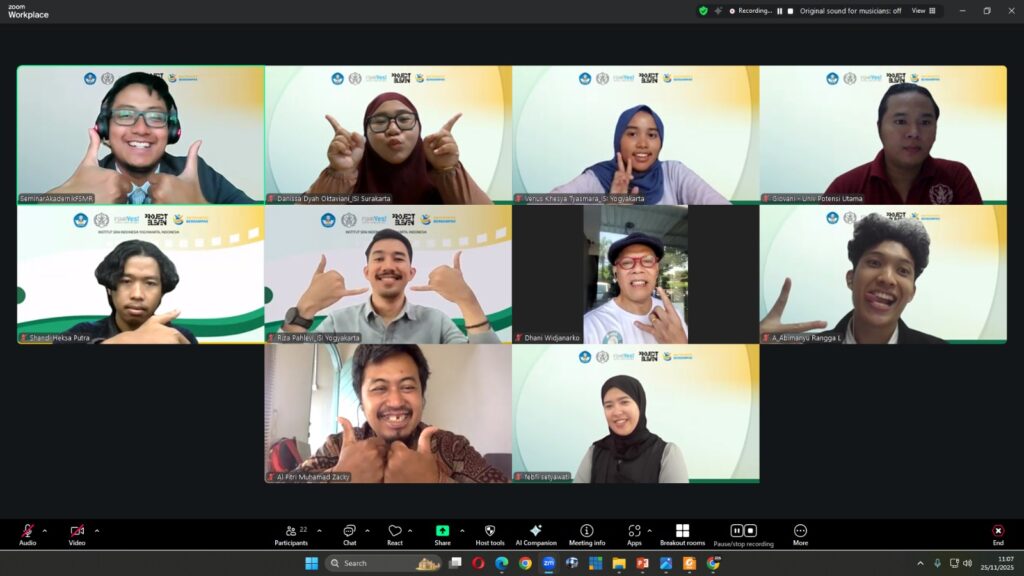Expand the Video options arrow
Screen dimensions: 1024x576
click(x=97, y=531)
